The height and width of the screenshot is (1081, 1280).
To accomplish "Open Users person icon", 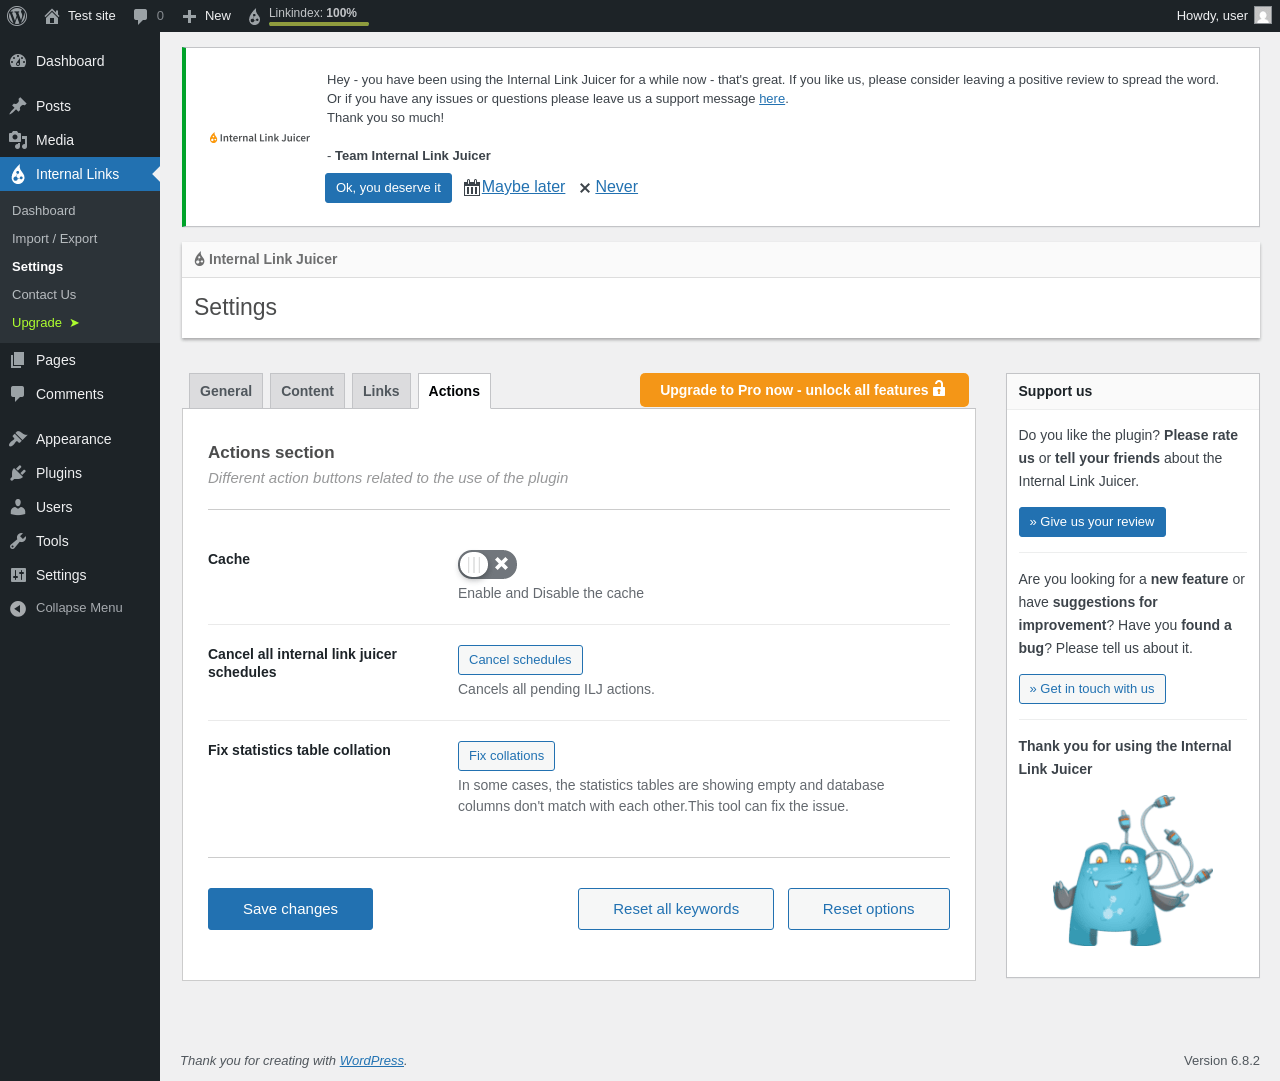I will tap(18, 507).
